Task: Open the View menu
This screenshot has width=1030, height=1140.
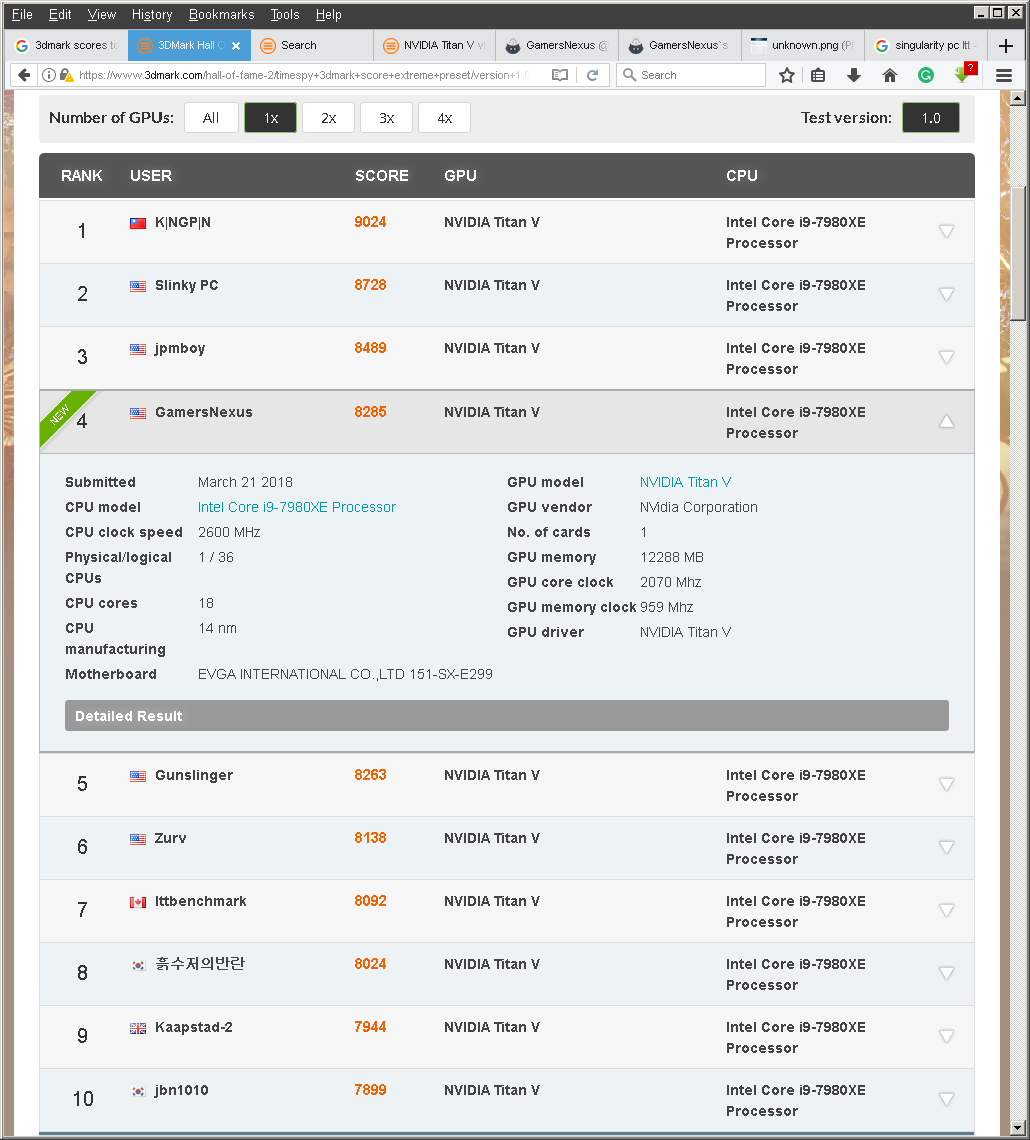Action: [x=102, y=15]
